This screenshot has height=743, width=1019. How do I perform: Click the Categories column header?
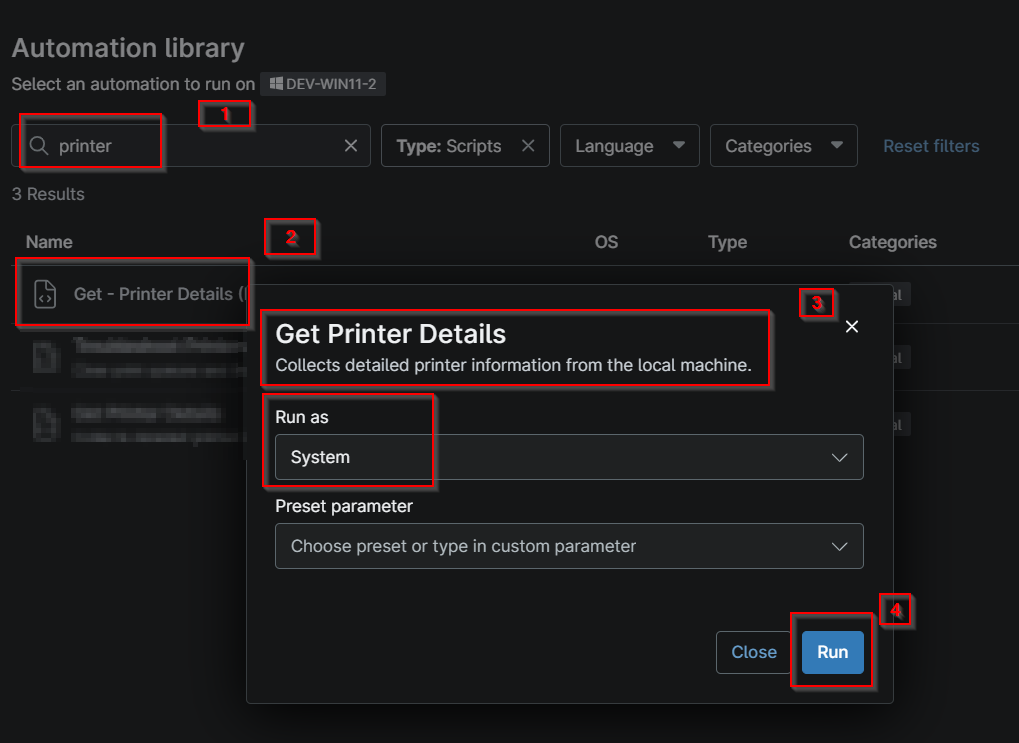click(x=893, y=242)
